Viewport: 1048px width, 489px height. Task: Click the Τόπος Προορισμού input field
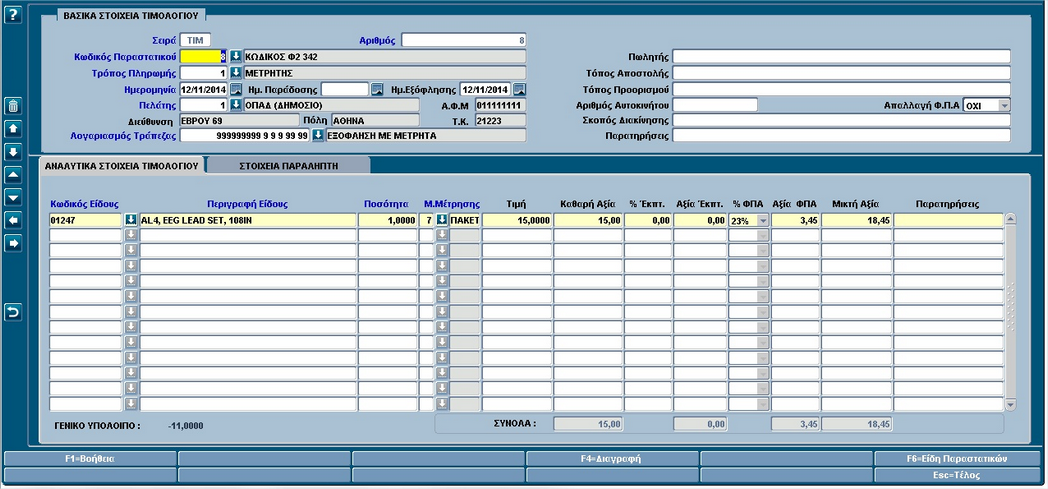pyautogui.click(x=841, y=89)
